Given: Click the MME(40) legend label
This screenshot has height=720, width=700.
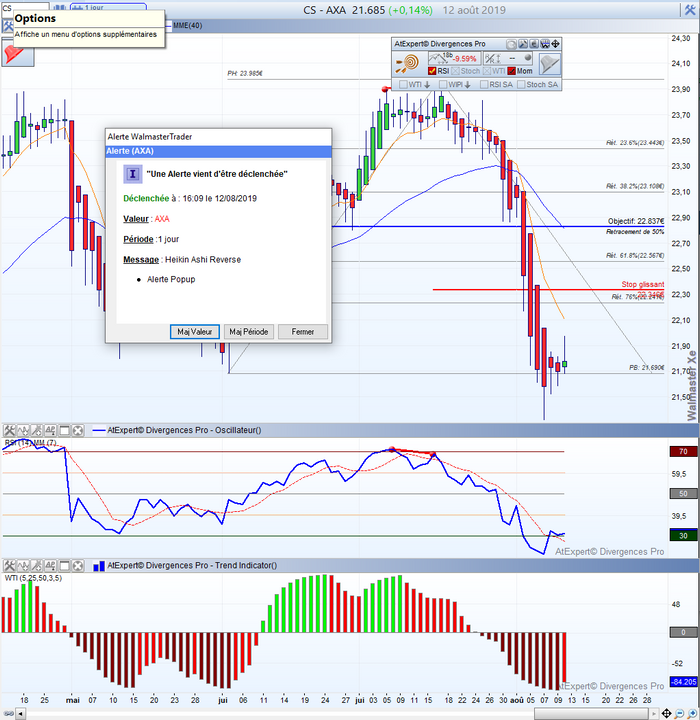Looking at the screenshot, I should pos(187,26).
